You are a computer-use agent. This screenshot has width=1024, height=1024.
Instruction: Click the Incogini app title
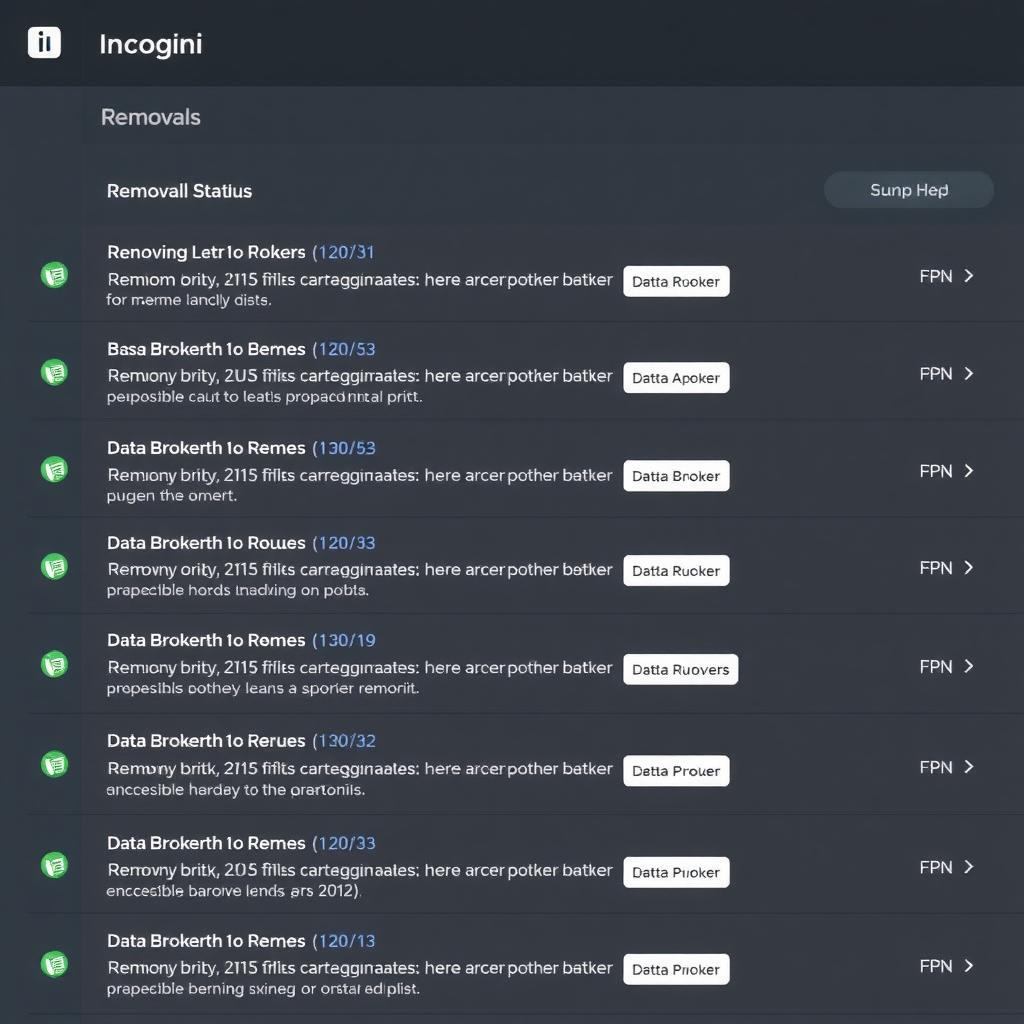point(151,44)
